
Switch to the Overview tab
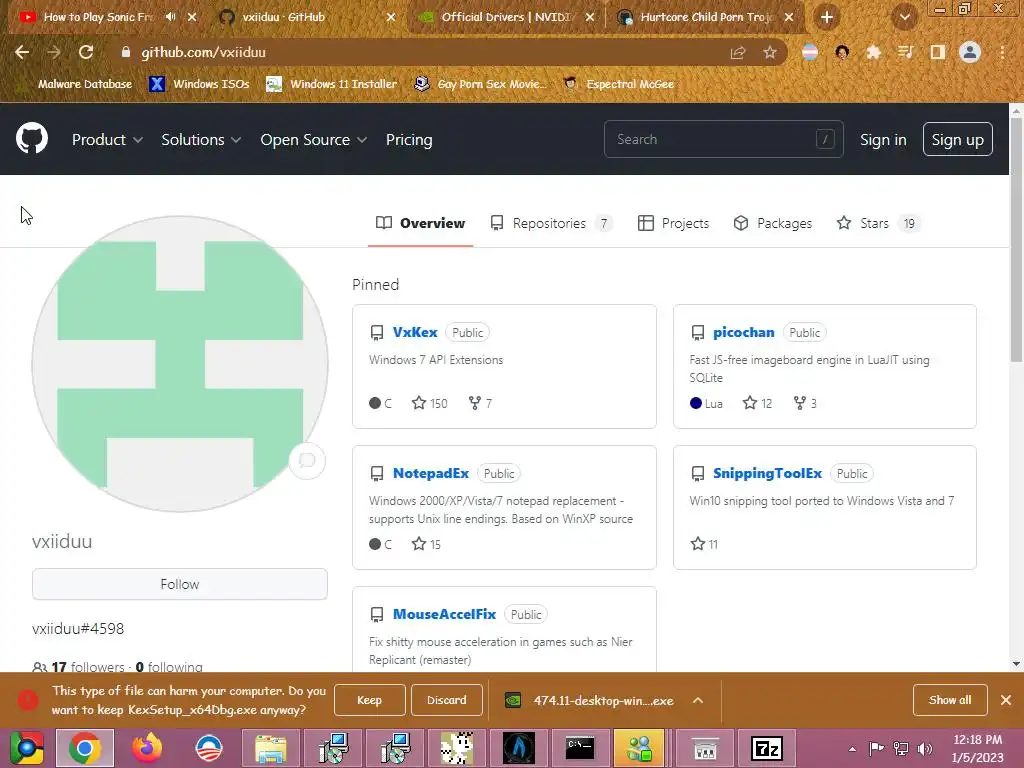coord(421,223)
